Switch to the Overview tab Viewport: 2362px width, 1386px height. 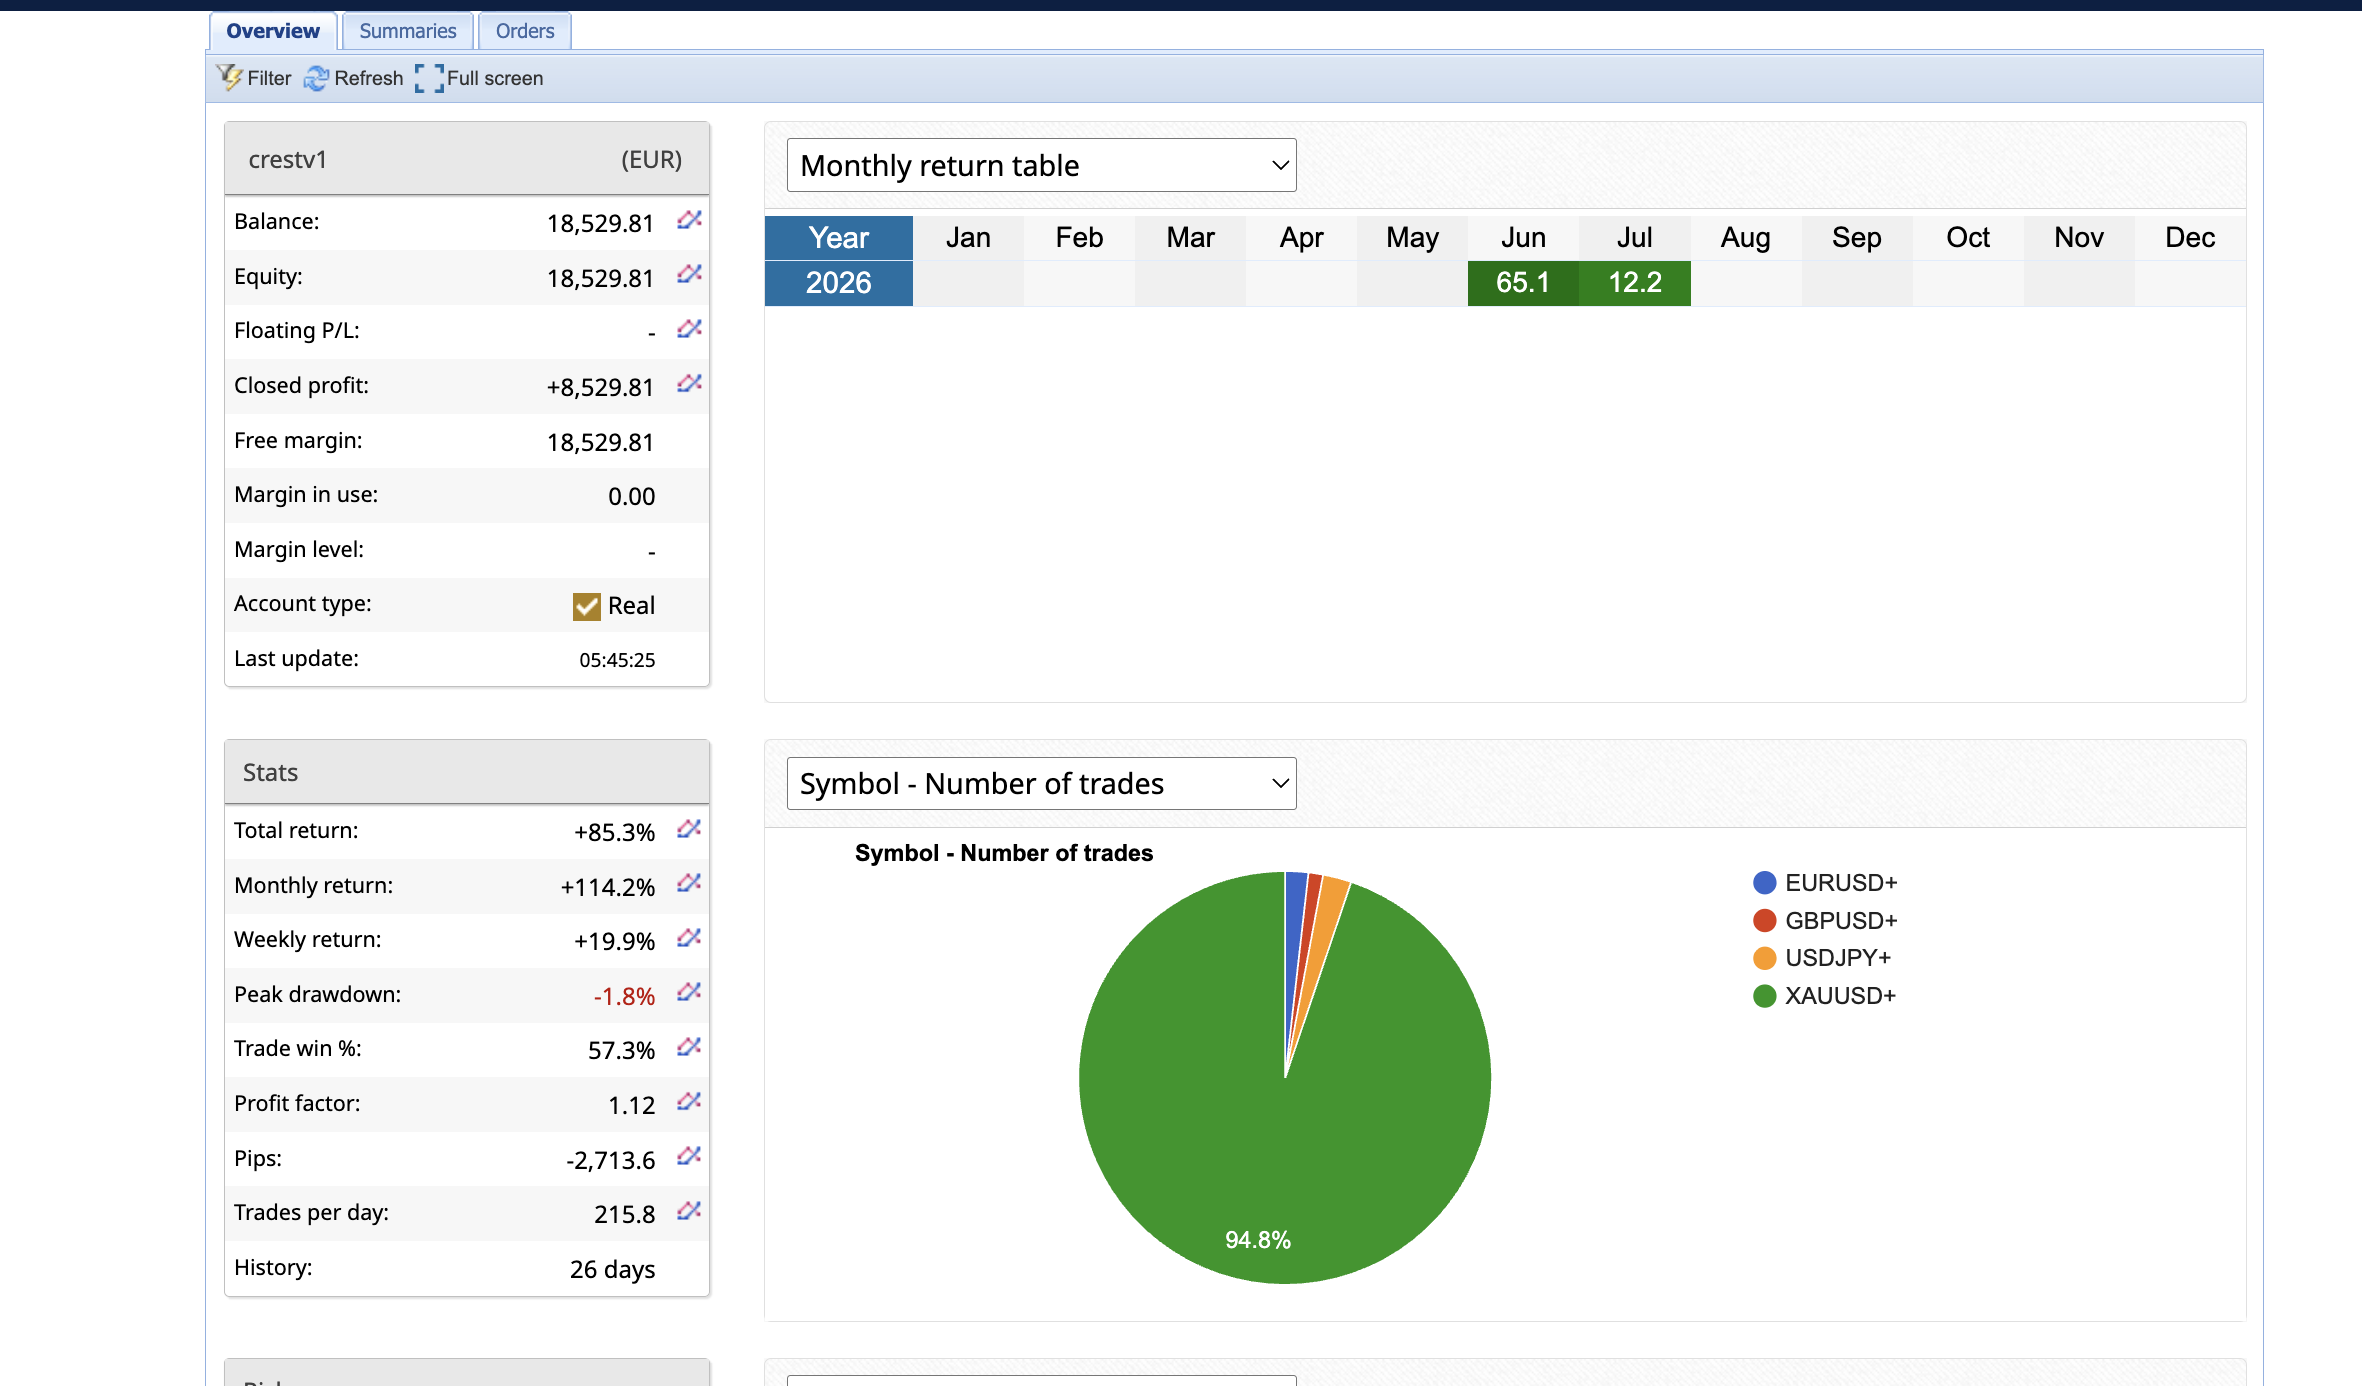tap(273, 31)
